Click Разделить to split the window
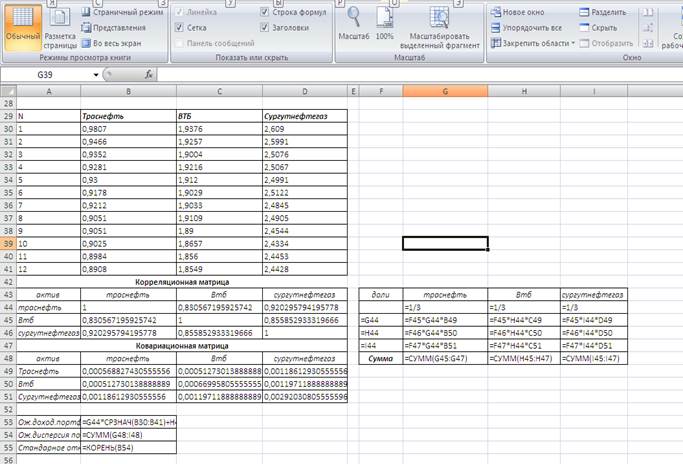This screenshot has height=464, width=683. pos(608,12)
